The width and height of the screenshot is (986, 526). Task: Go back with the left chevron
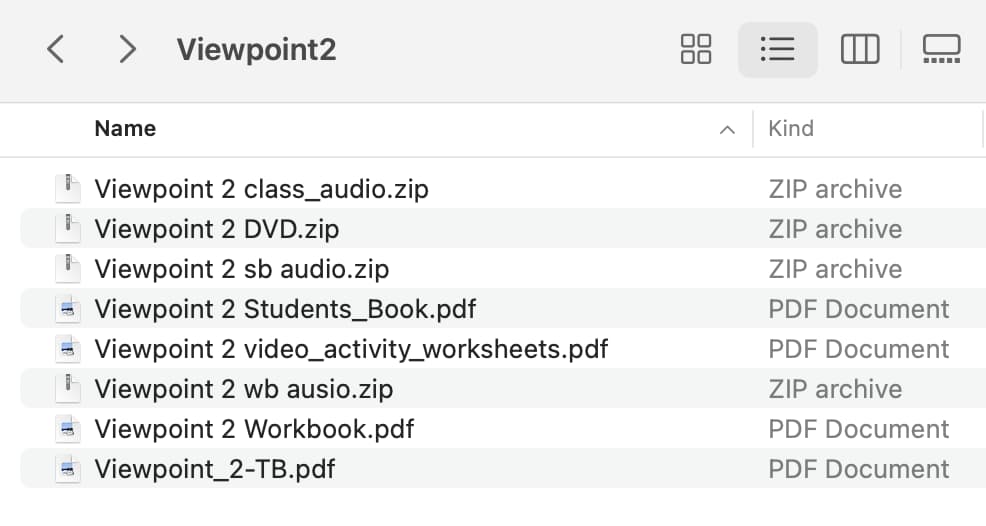56,49
